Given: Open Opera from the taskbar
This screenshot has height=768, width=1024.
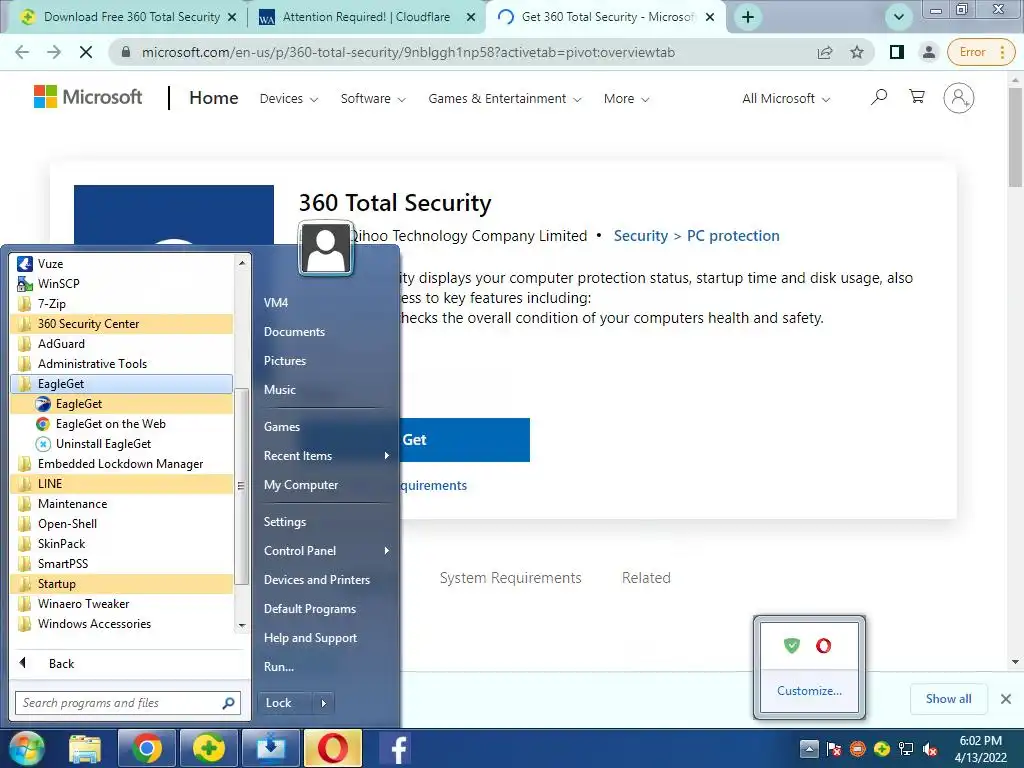Looking at the screenshot, I should click(x=332, y=748).
